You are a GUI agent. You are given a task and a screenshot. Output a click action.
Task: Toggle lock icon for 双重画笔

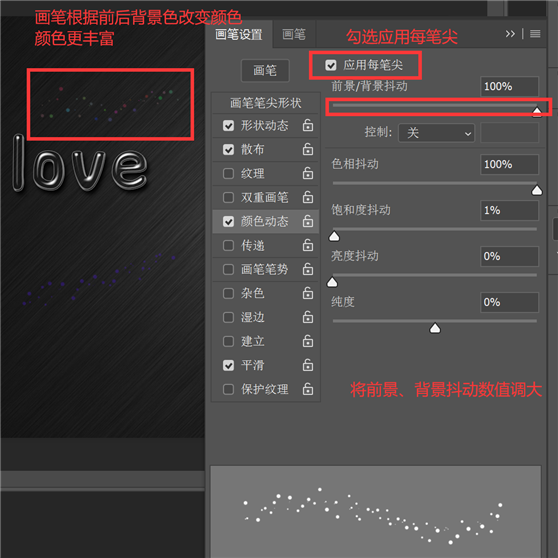pyautogui.click(x=308, y=197)
